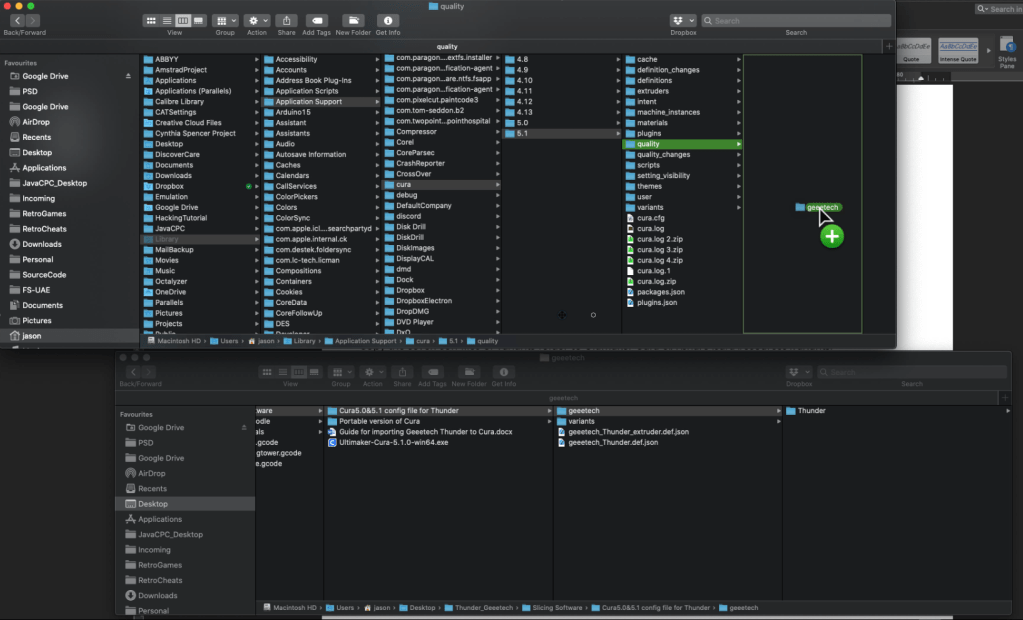Switch to icon view in top toolbar
The image size is (1023, 620).
coord(151,20)
